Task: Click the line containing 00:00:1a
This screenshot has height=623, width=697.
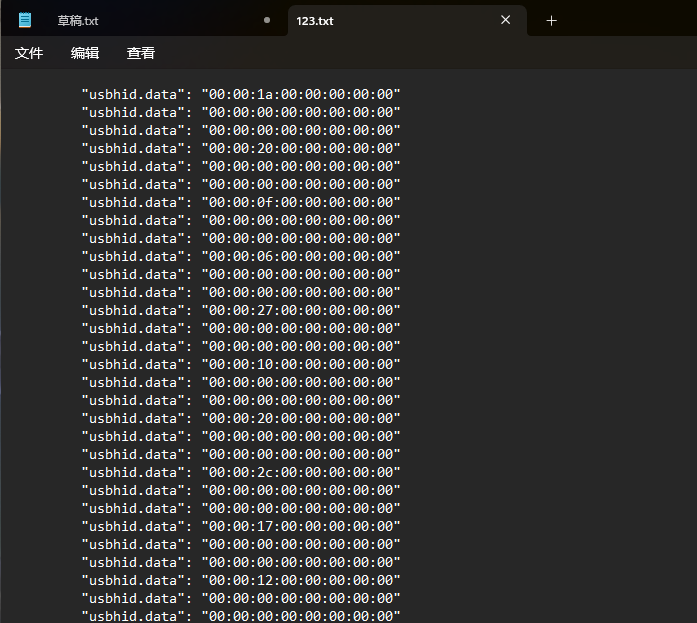Action: coord(241,94)
